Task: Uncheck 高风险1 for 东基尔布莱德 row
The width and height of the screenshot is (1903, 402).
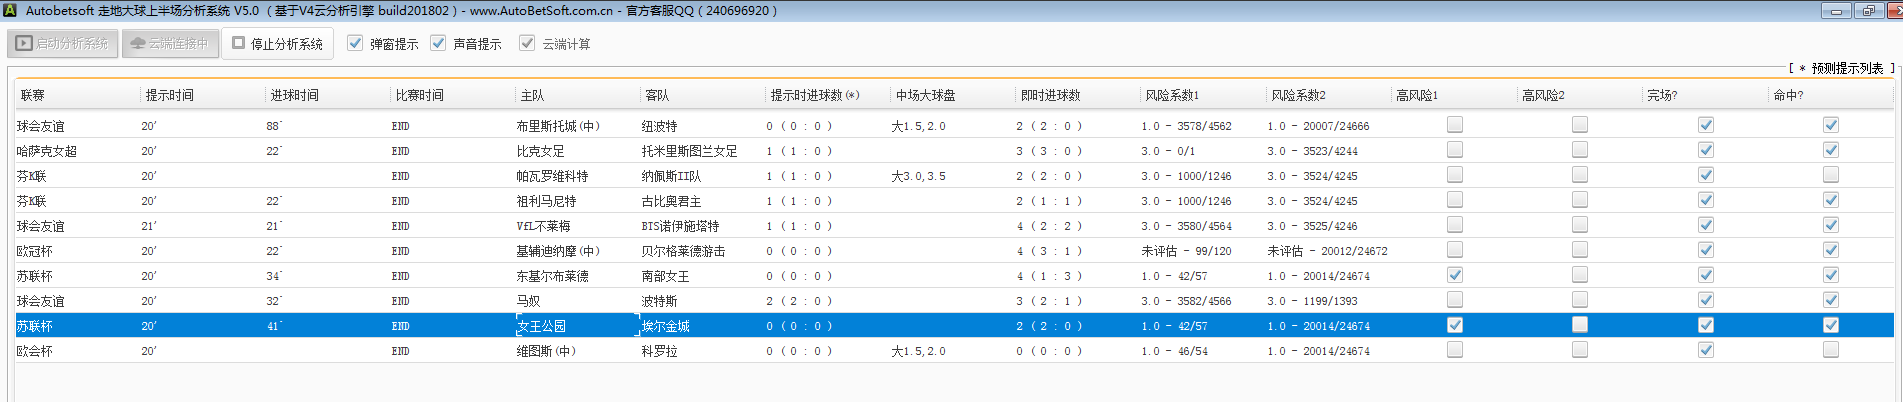Action: tap(1455, 275)
